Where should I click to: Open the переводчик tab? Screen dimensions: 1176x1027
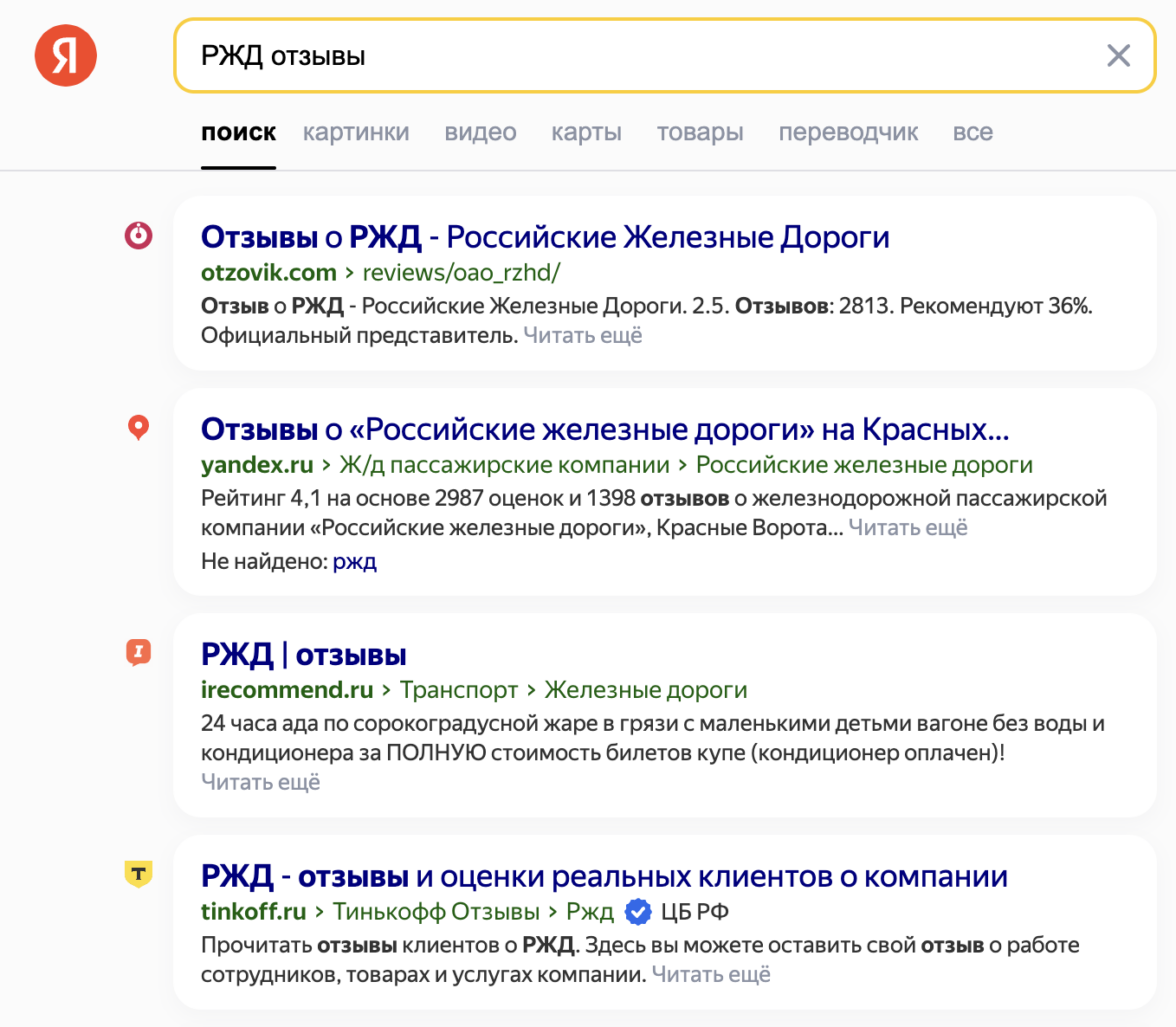pyautogui.click(x=848, y=133)
